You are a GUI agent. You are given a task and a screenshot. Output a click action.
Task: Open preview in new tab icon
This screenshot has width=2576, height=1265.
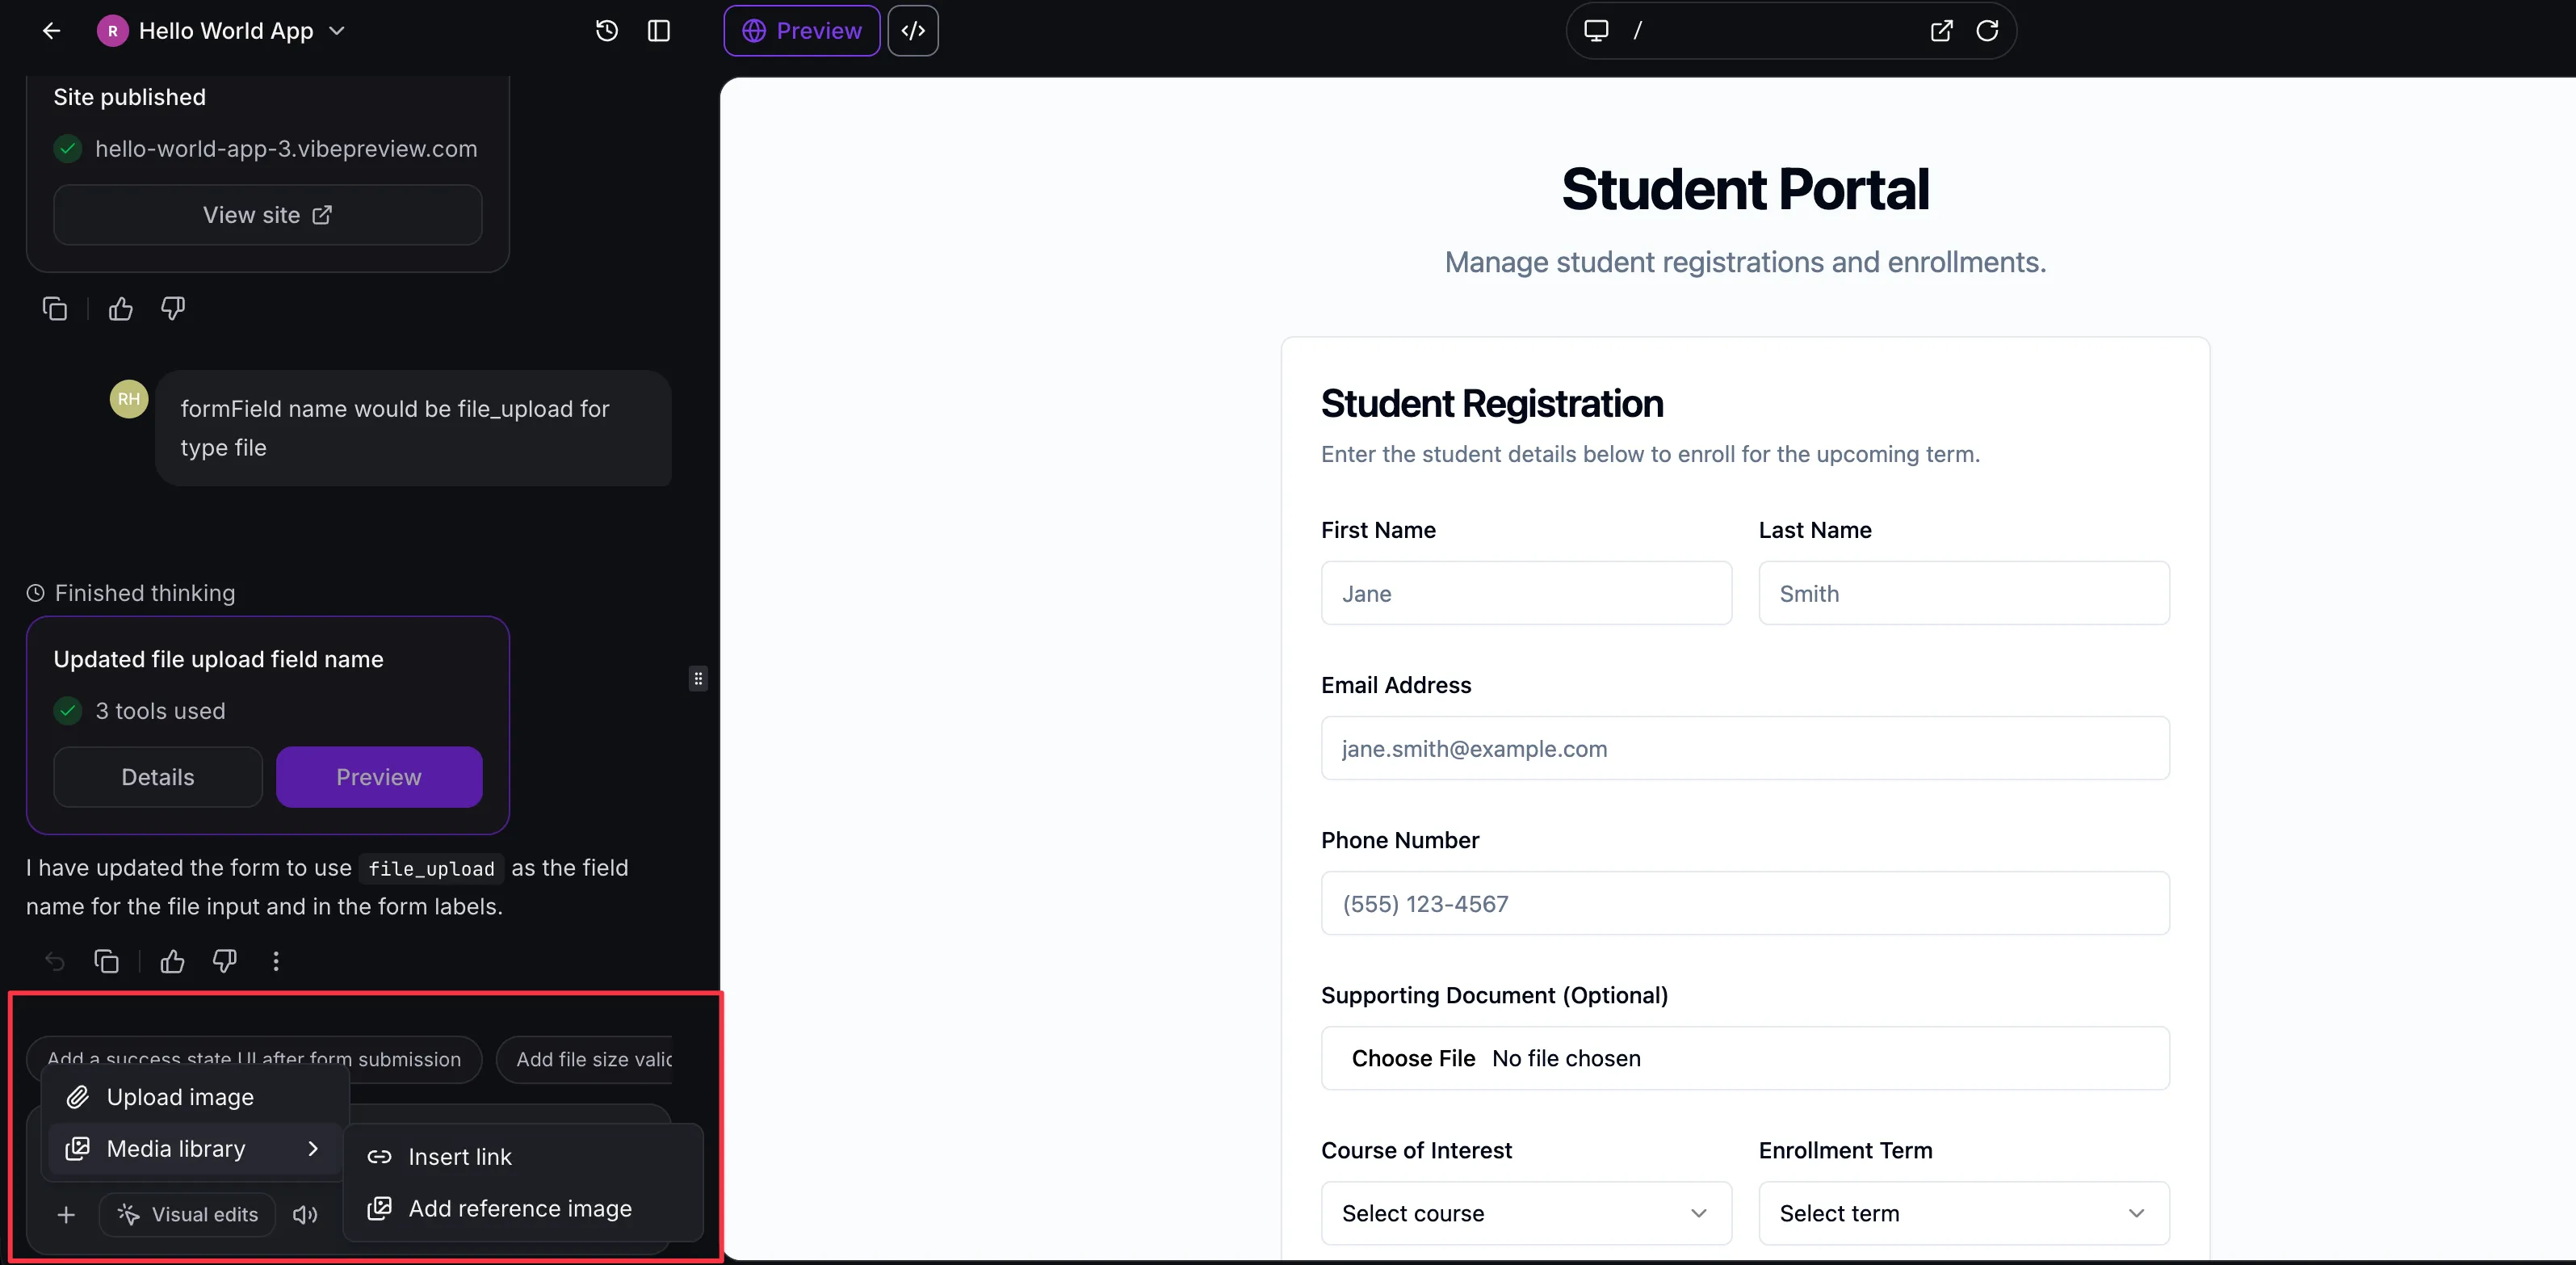coord(1941,31)
